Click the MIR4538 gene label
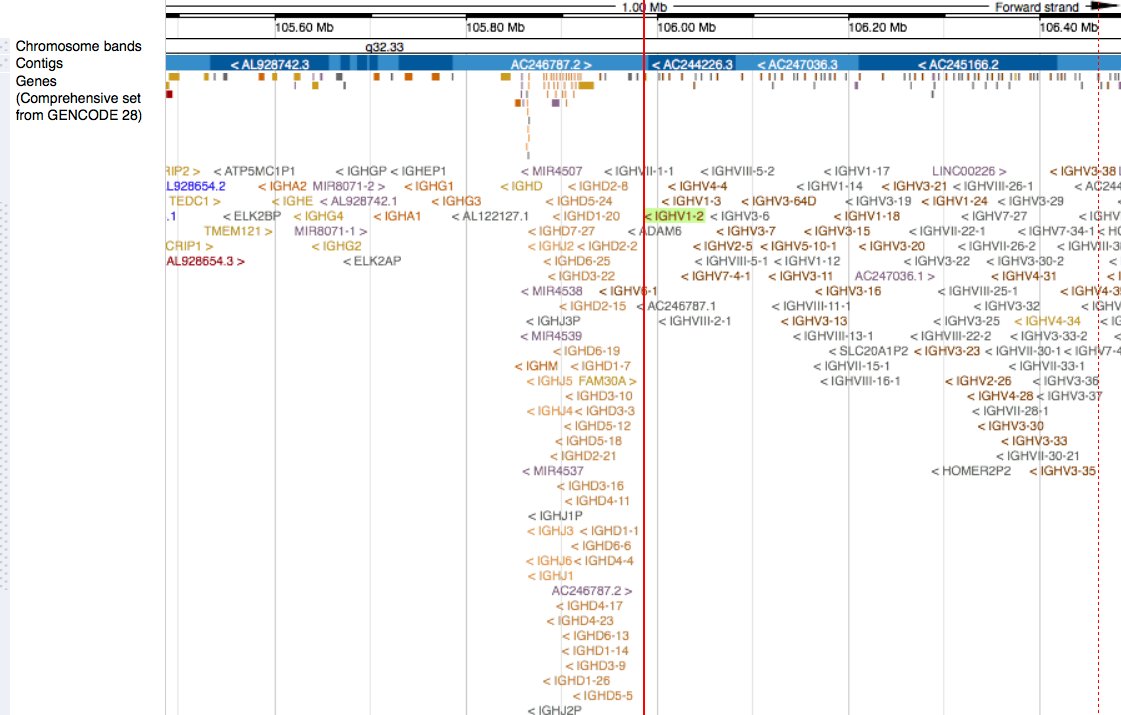This screenshot has height=715, width=1121. (x=551, y=291)
